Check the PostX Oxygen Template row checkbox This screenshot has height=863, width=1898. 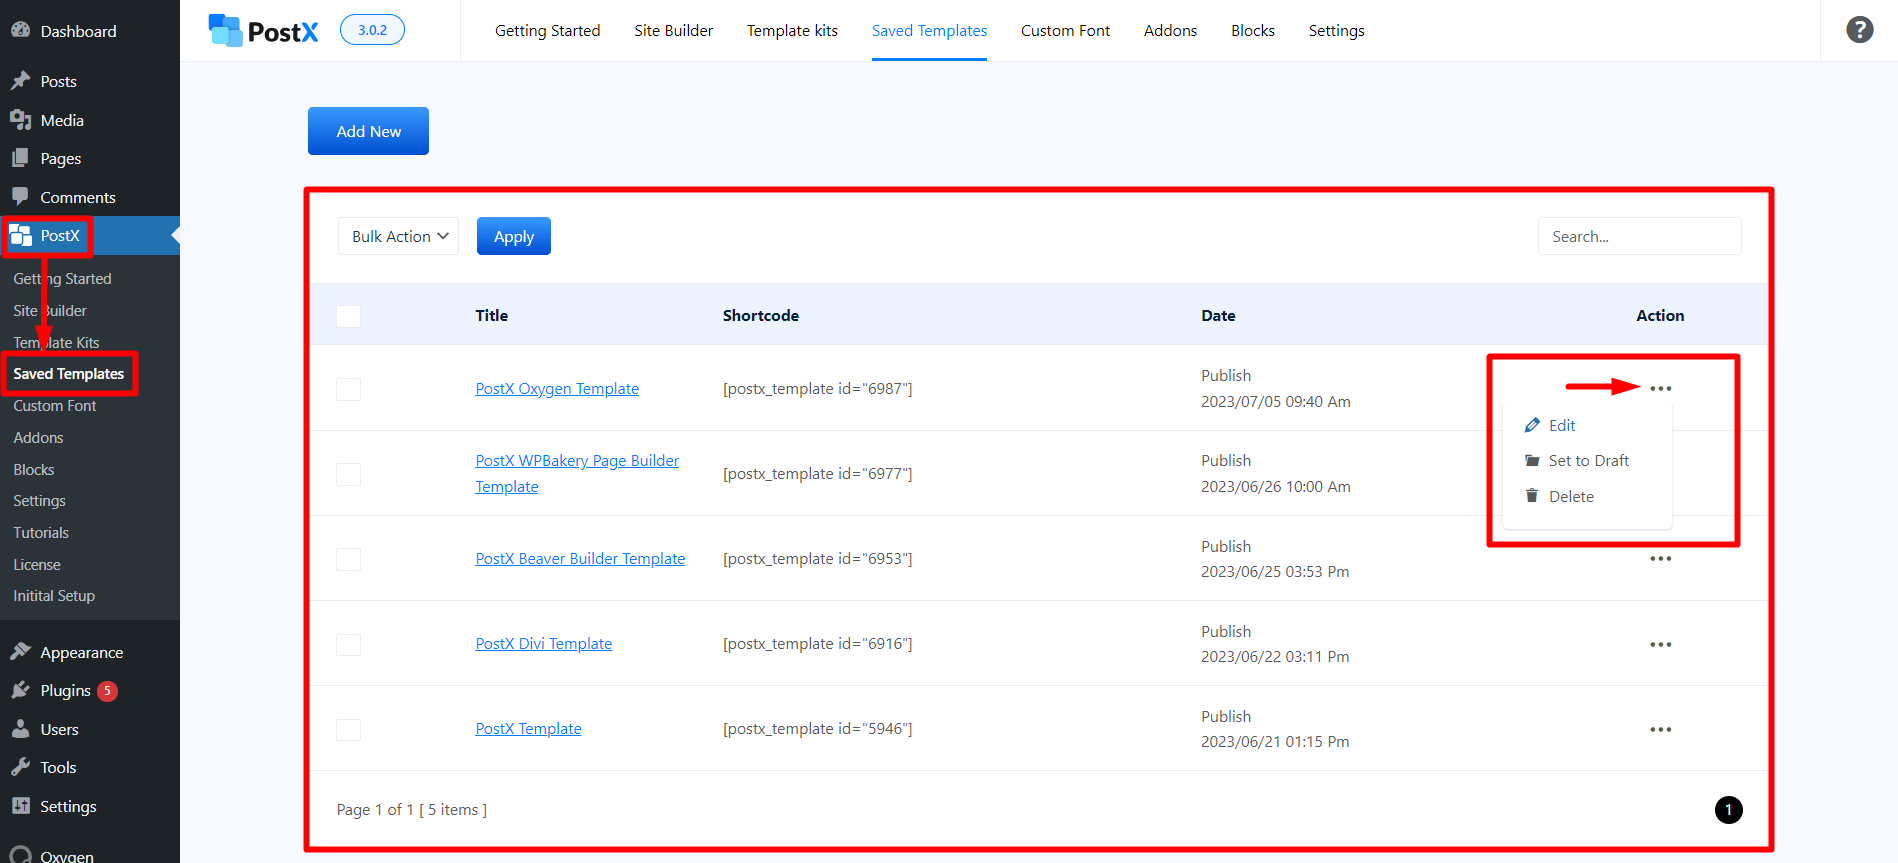(x=348, y=389)
